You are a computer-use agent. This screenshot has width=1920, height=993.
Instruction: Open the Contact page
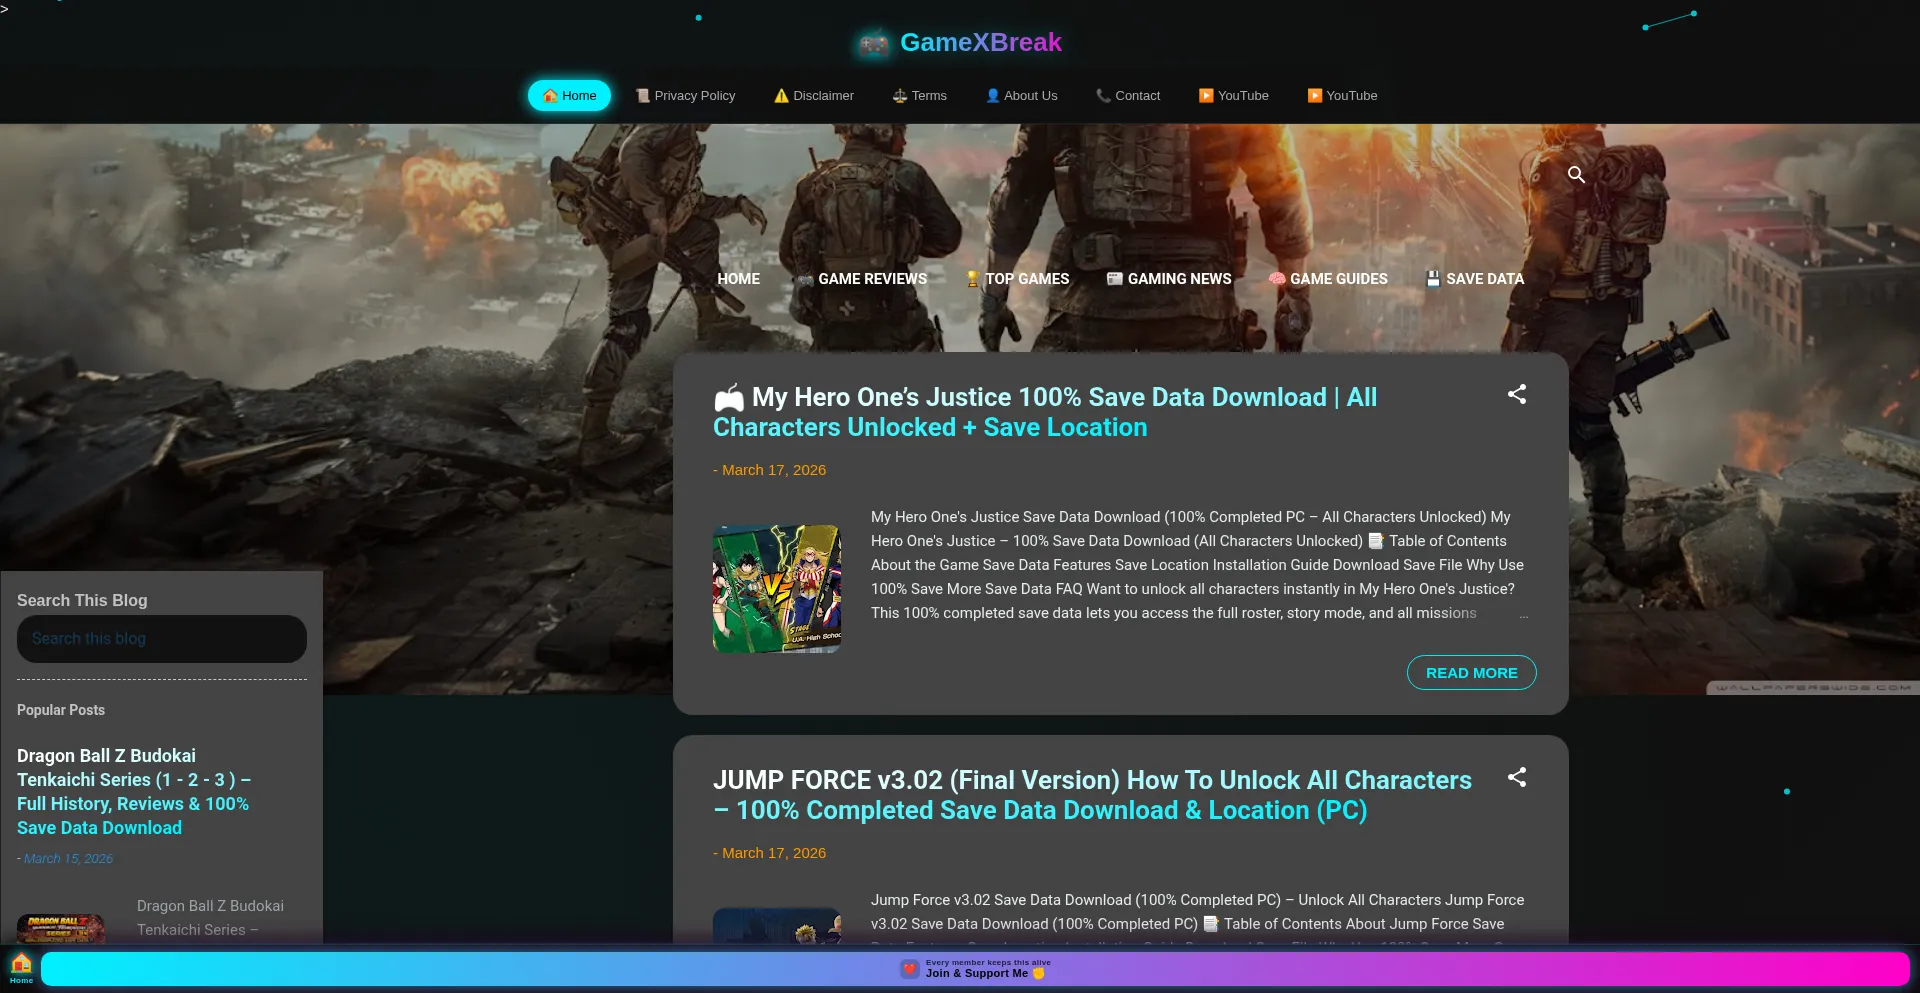pyautogui.click(x=1128, y=95)
